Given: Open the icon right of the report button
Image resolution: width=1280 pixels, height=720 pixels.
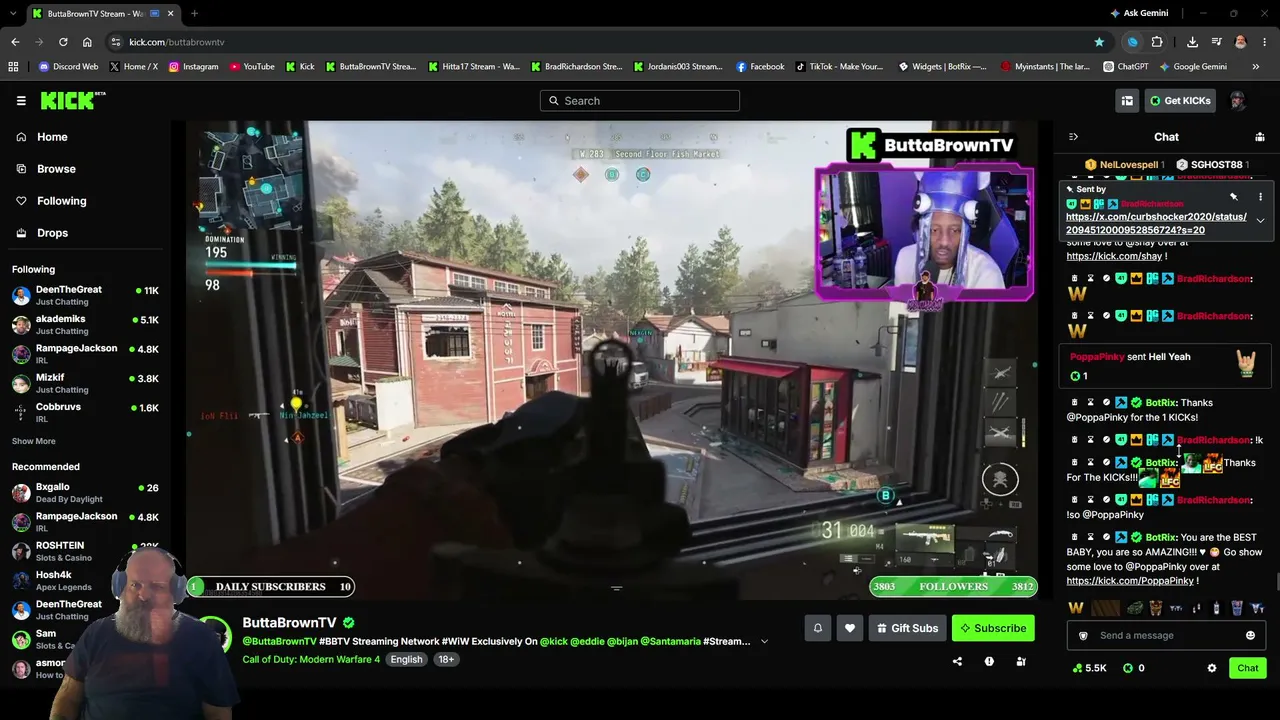Looking at the screenshot, I should (1021, 661).
